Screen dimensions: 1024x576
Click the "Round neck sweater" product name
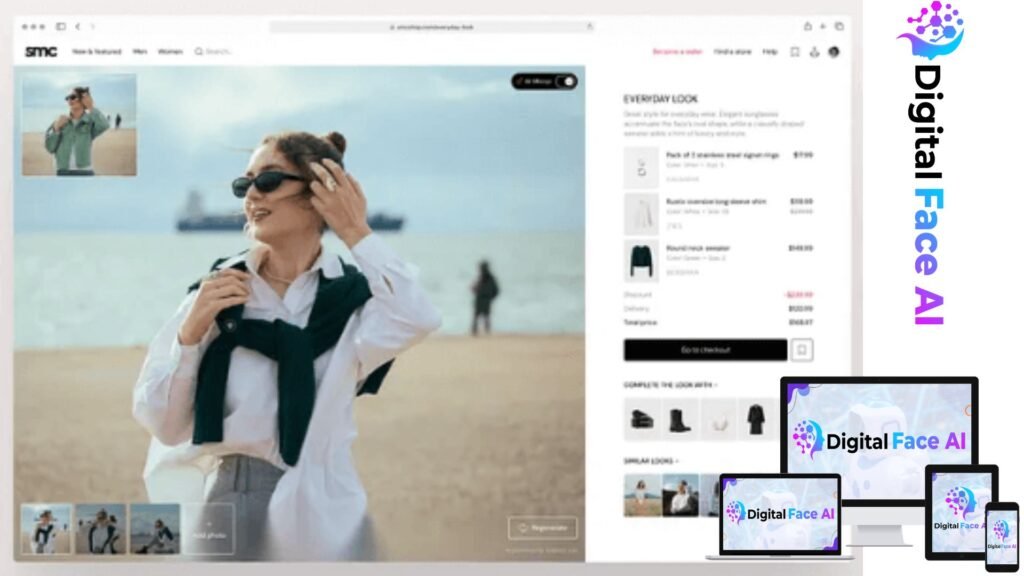(697, 248)
